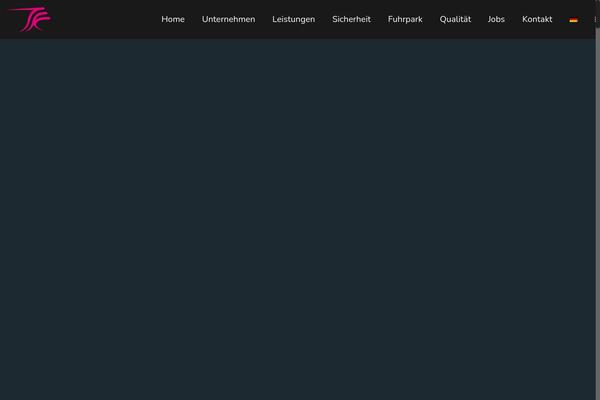Select the German flag language icon
Viewport: 600px width, 400px height.
coord(573,20)
